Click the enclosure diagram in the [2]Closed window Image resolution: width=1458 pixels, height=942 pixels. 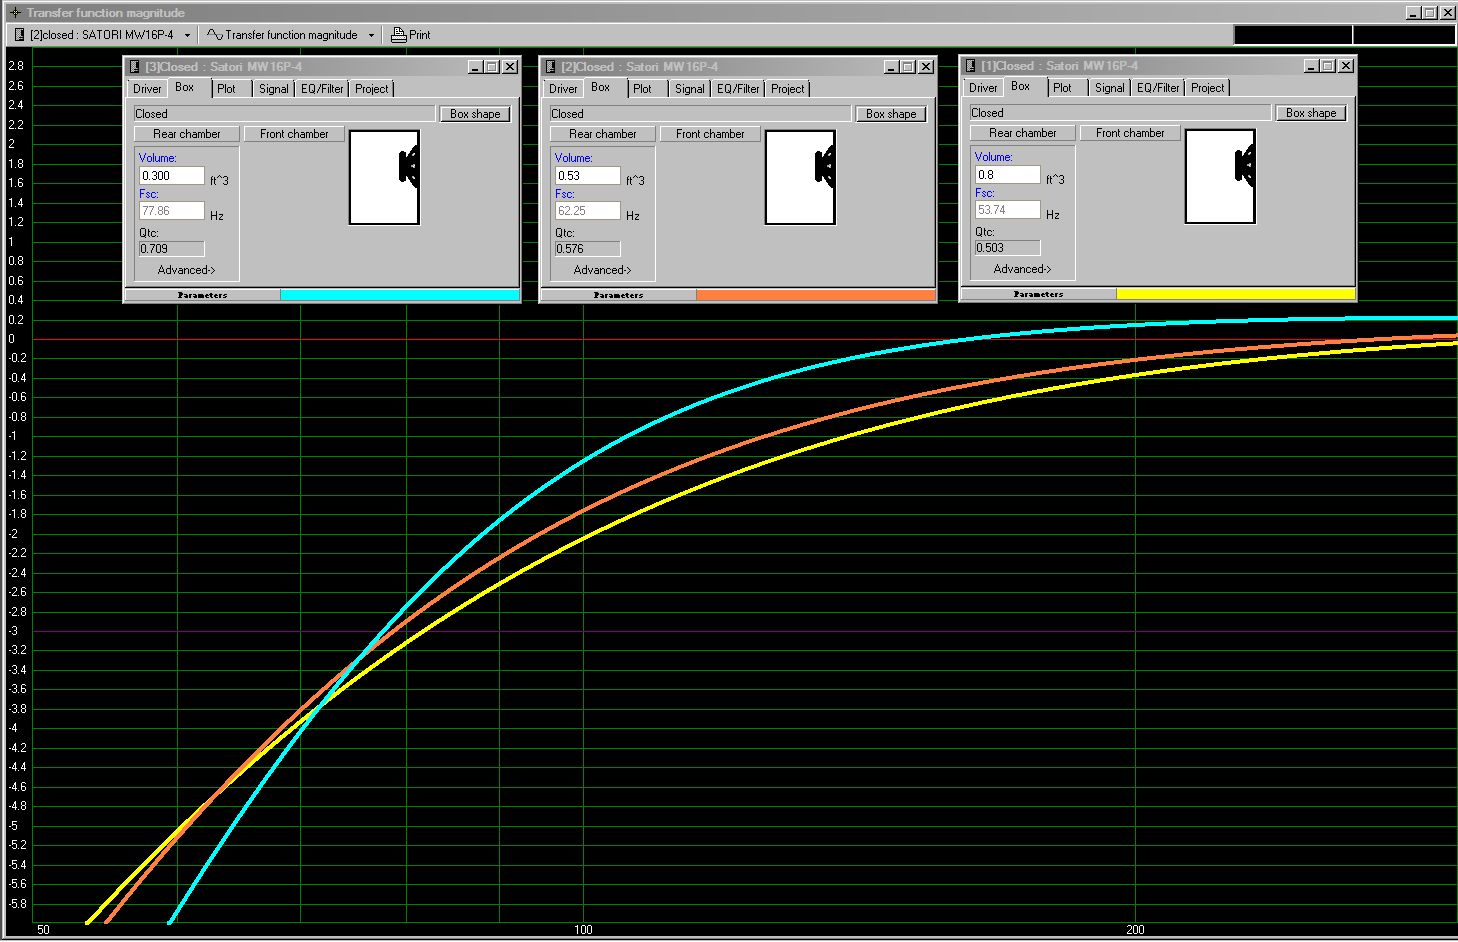tap(800, 178)
